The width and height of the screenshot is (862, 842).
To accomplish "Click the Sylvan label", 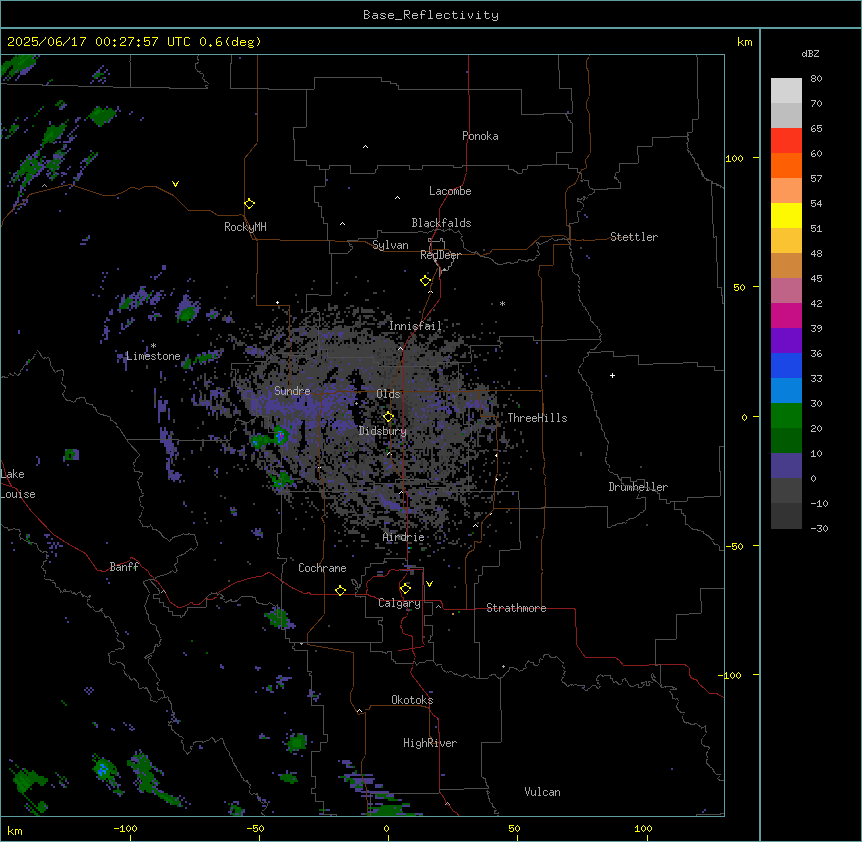I will [x=390, y=245].
